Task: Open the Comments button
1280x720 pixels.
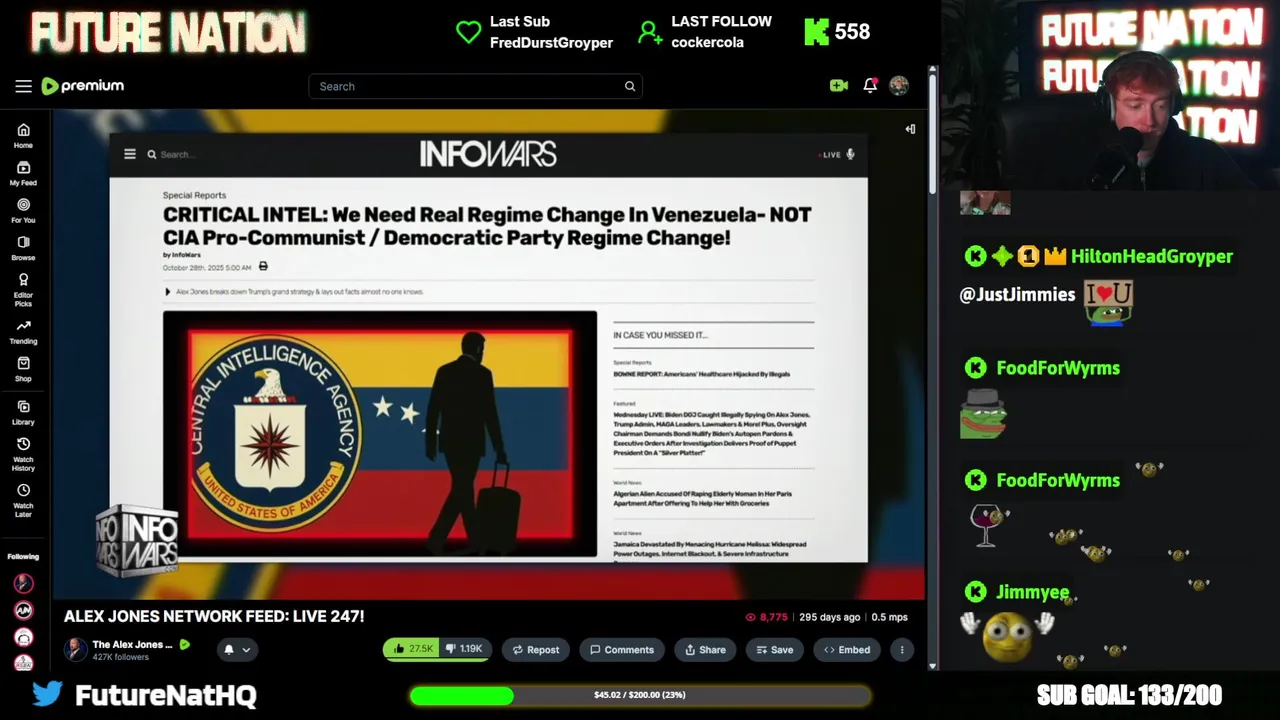Action: click(x=621, y=650)
